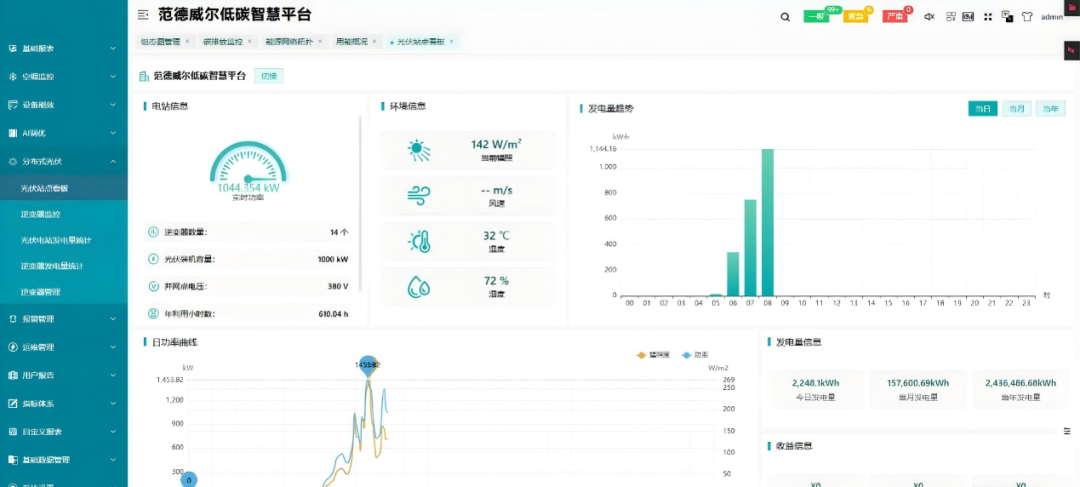The height and width of the screenshot is (487, 1080).
Task: Select the 当月 period option
Action: click(1017, 109)
